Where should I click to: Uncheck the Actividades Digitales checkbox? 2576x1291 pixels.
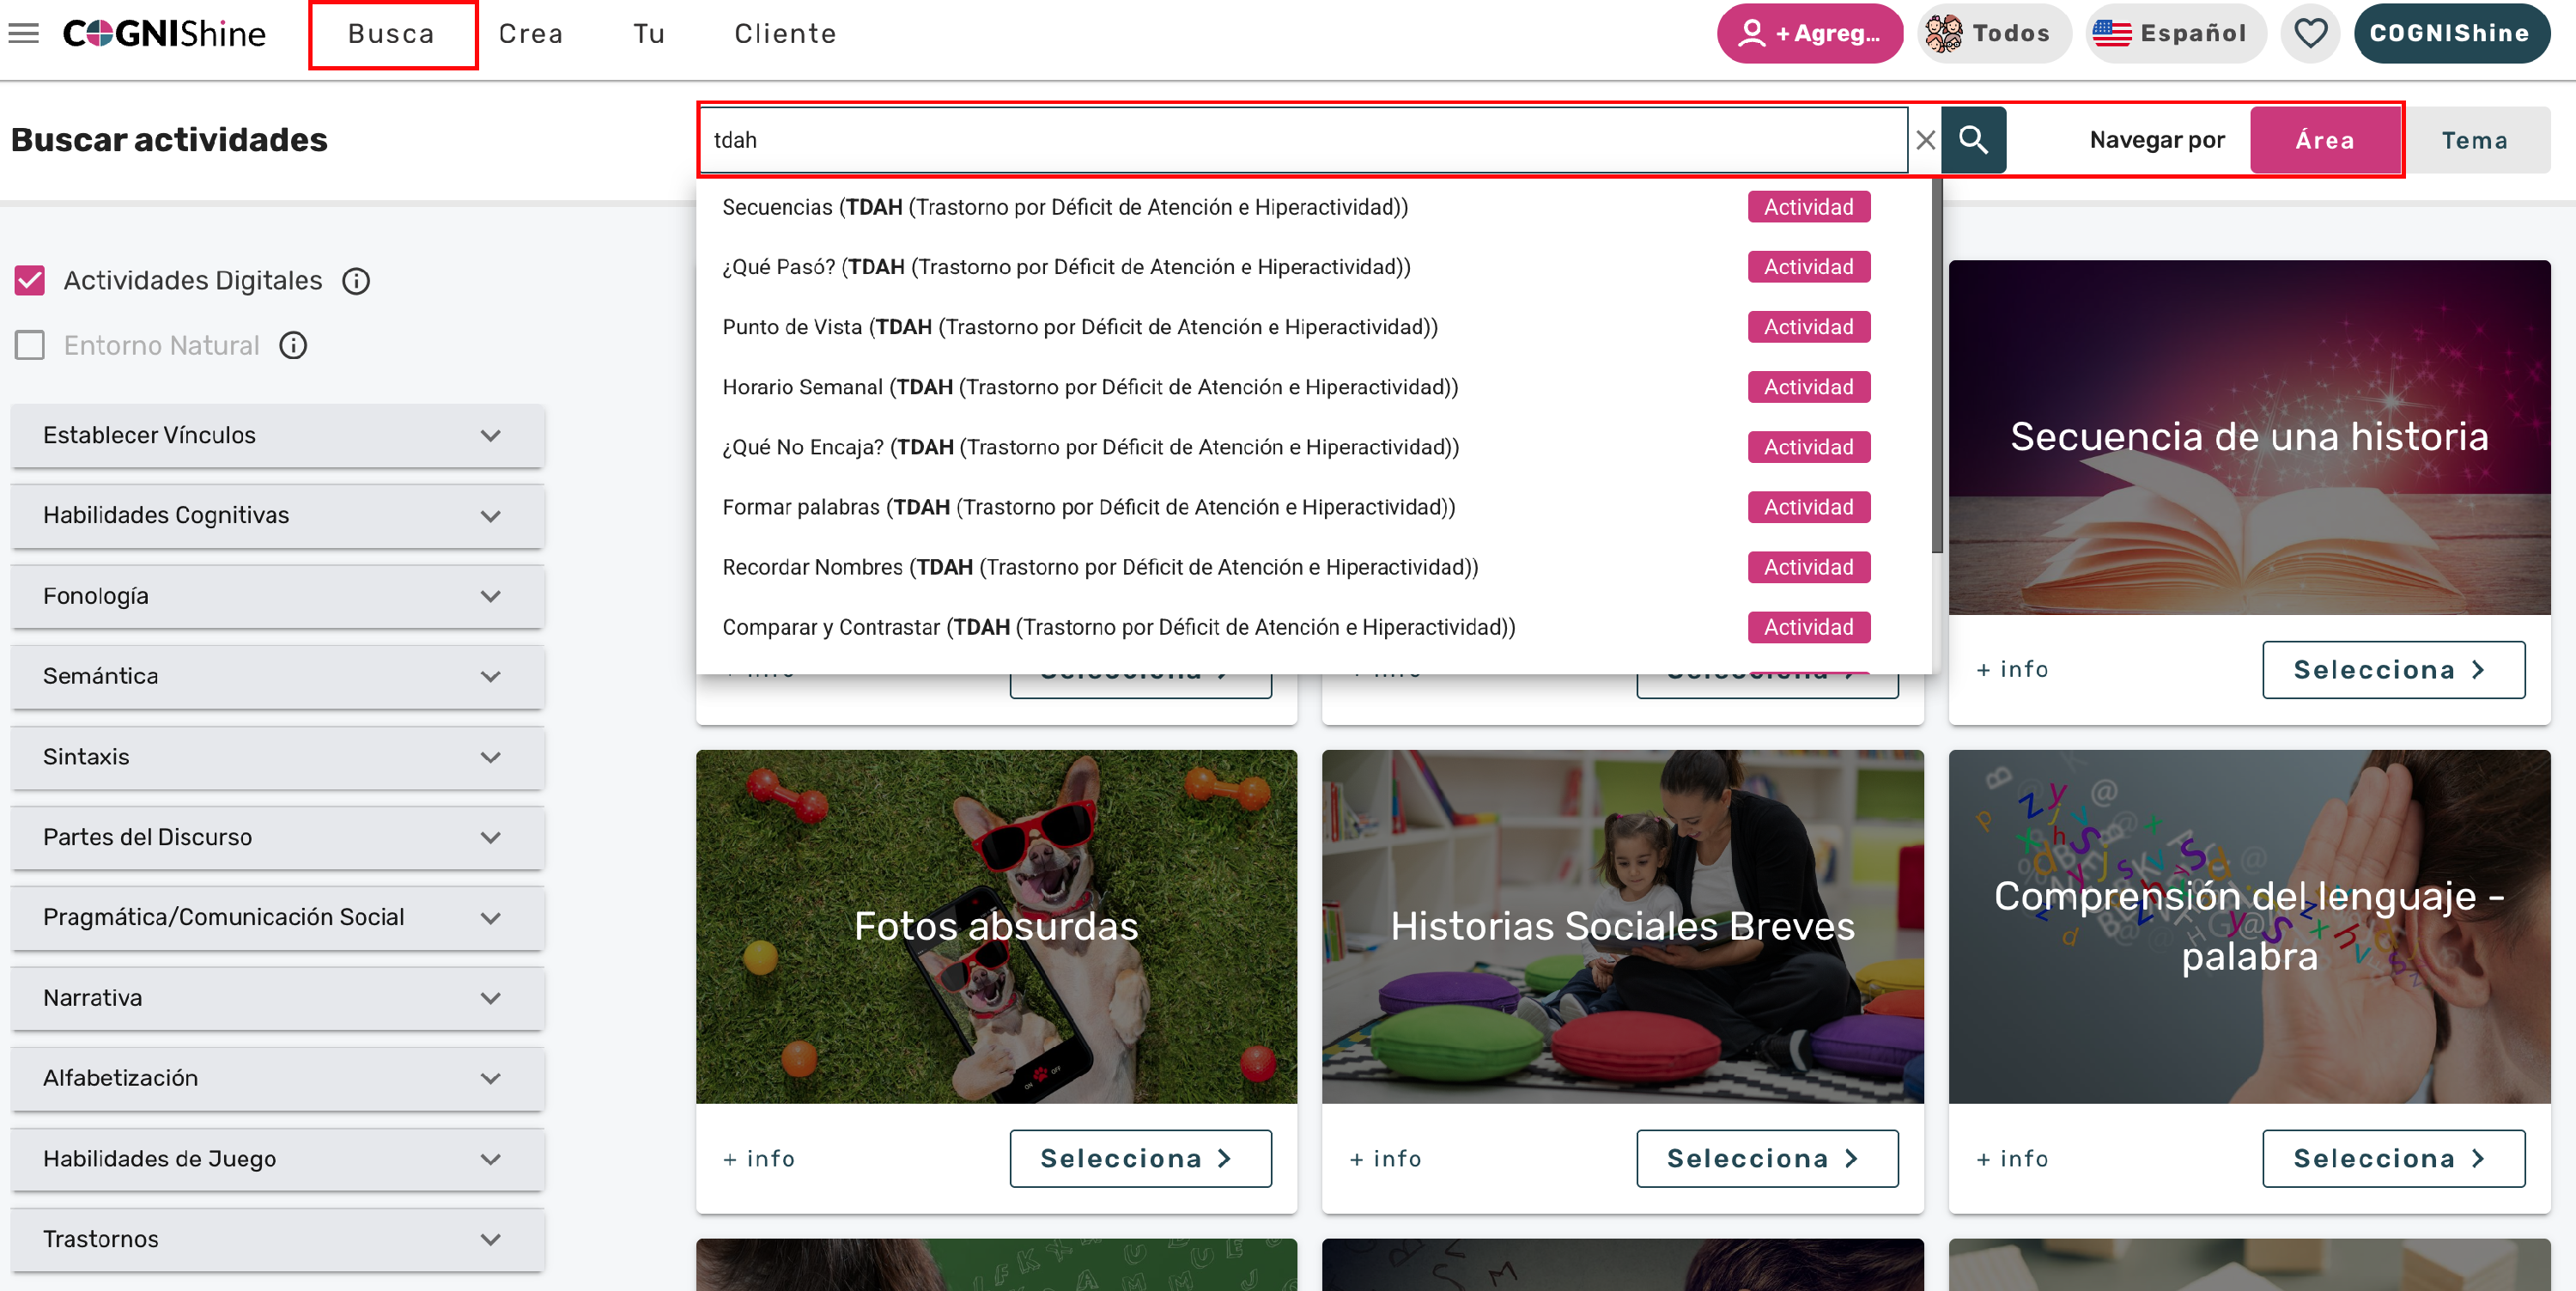click(30, 281)
